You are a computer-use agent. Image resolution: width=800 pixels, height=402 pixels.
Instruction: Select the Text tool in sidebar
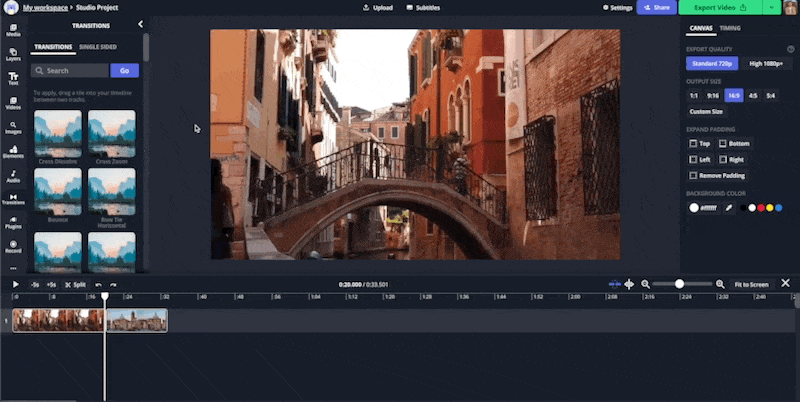point(13,77)
